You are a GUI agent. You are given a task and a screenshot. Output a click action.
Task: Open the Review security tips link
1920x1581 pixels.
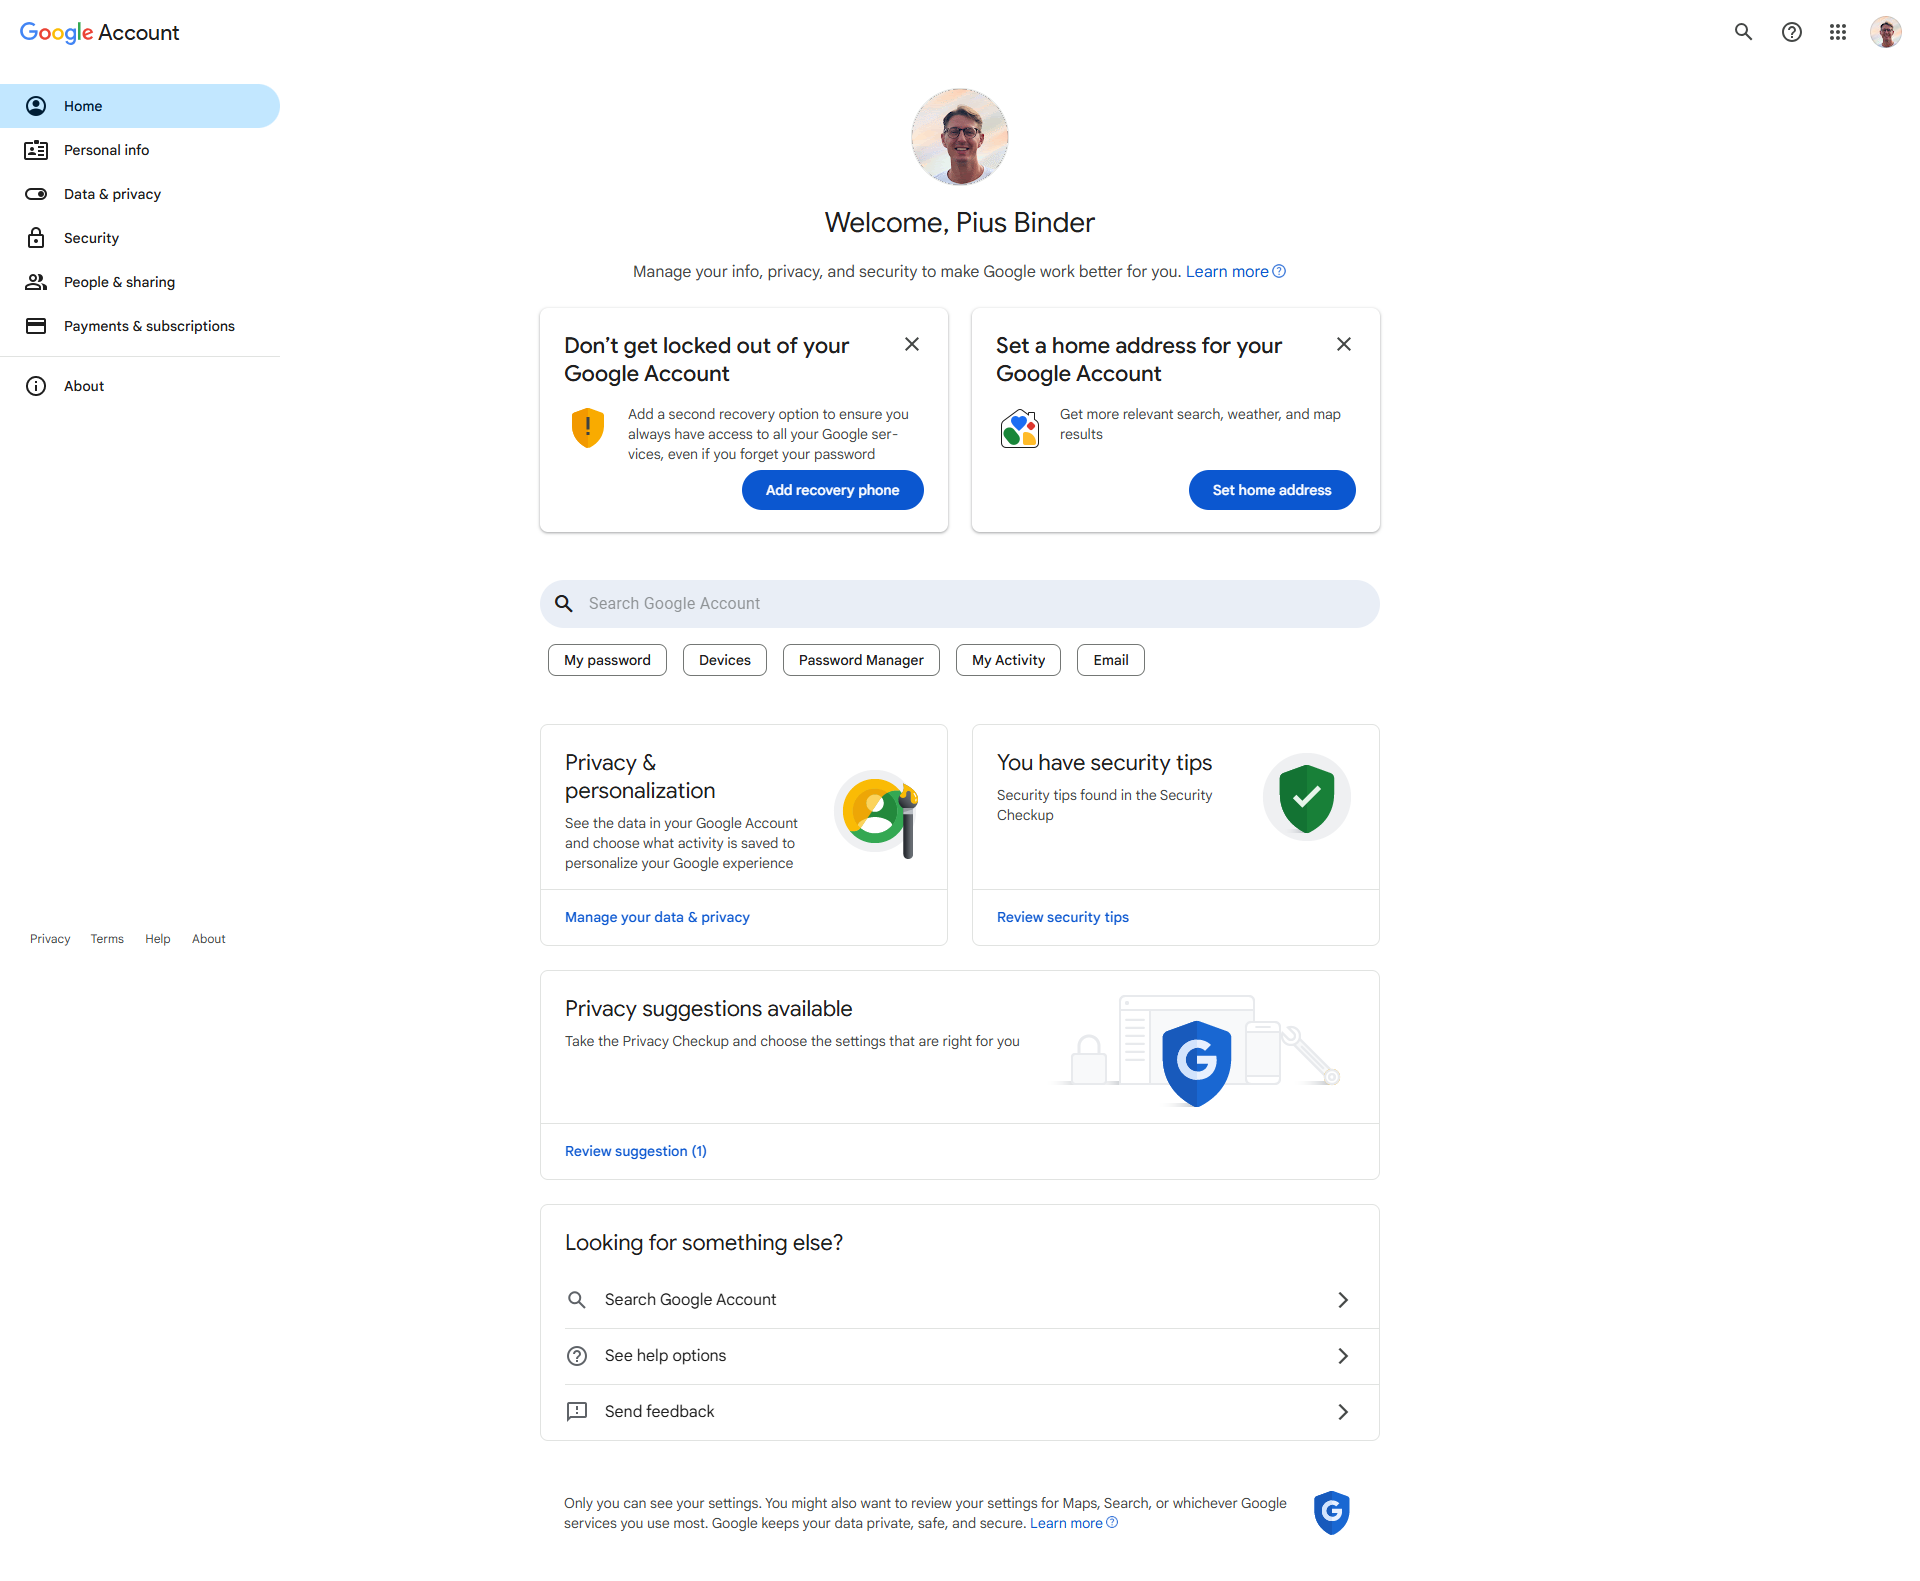click(1062, 917)
